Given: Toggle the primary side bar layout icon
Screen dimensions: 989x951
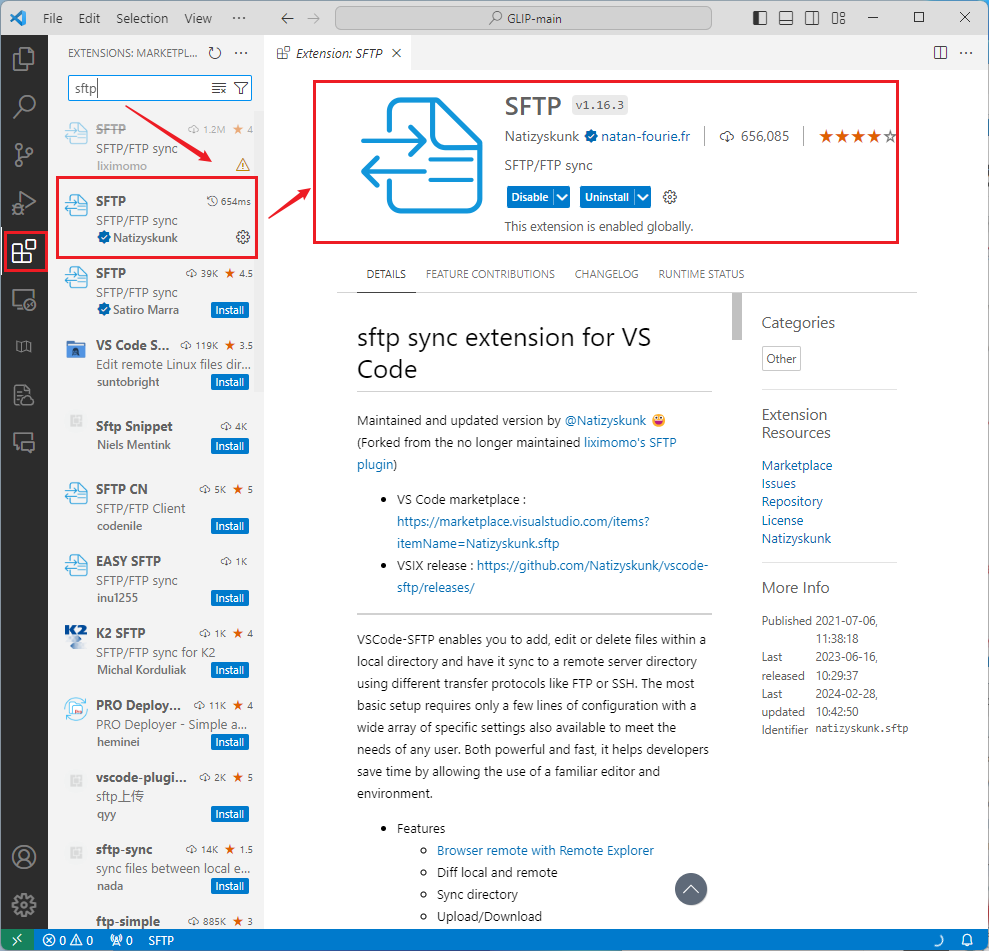Looking at the screenshot, I should [x=760, y=18].
